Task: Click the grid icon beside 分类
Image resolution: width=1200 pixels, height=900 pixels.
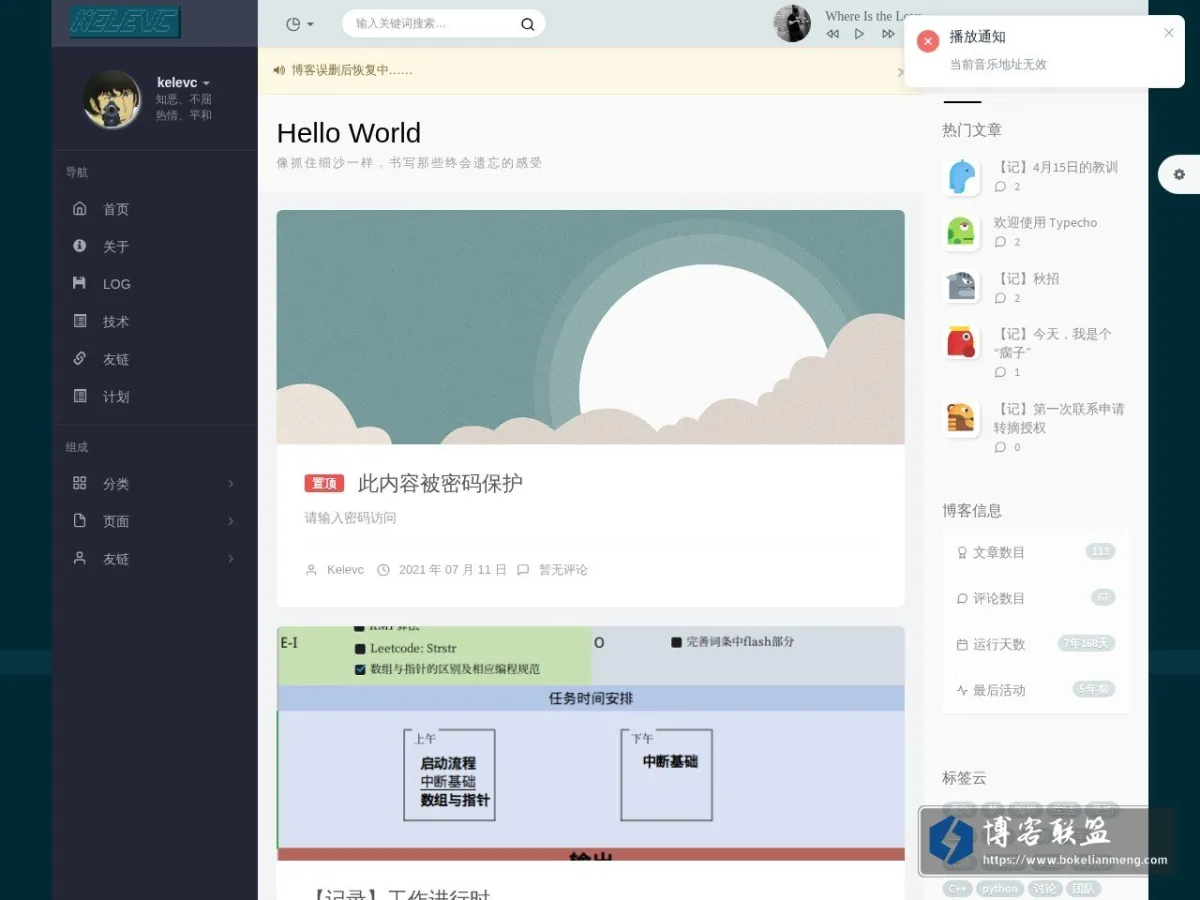Action: (x=80, y=483)
